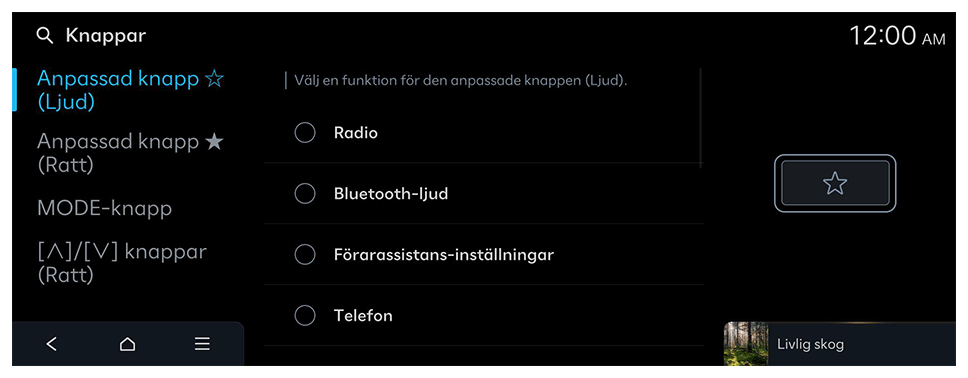Image resolution: width=968 pixels, height=378 pixels.
Task: Click the outlined star beside Anpassad knapp
Action: [214, 79]
